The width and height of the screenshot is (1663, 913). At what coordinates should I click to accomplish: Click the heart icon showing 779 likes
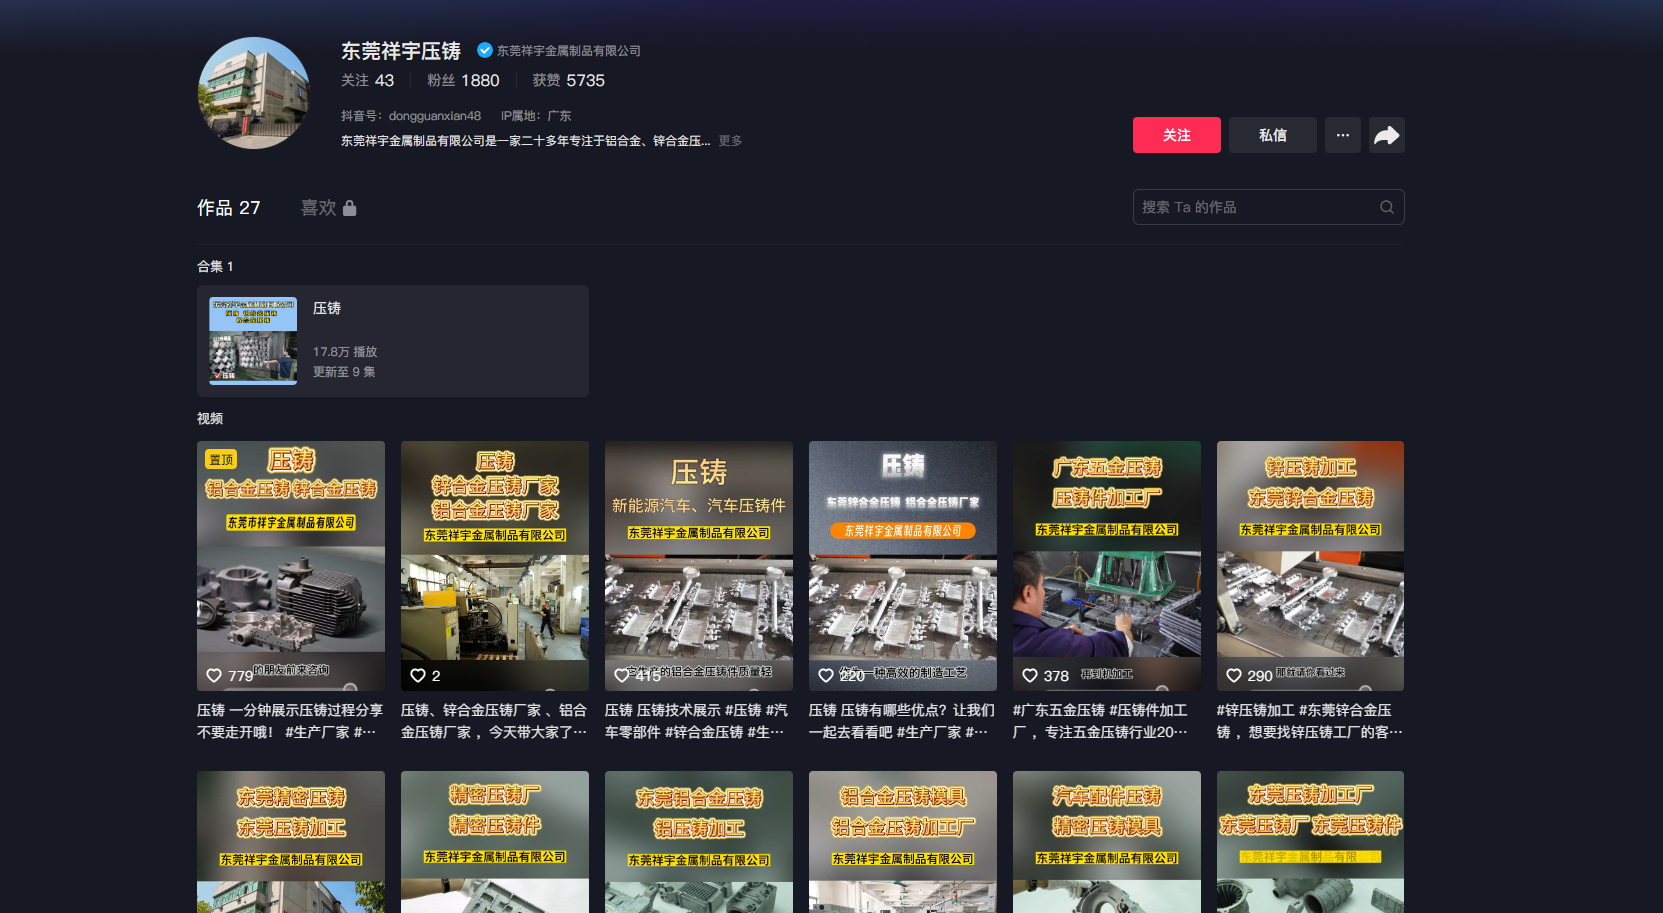(x=214, y=676)
